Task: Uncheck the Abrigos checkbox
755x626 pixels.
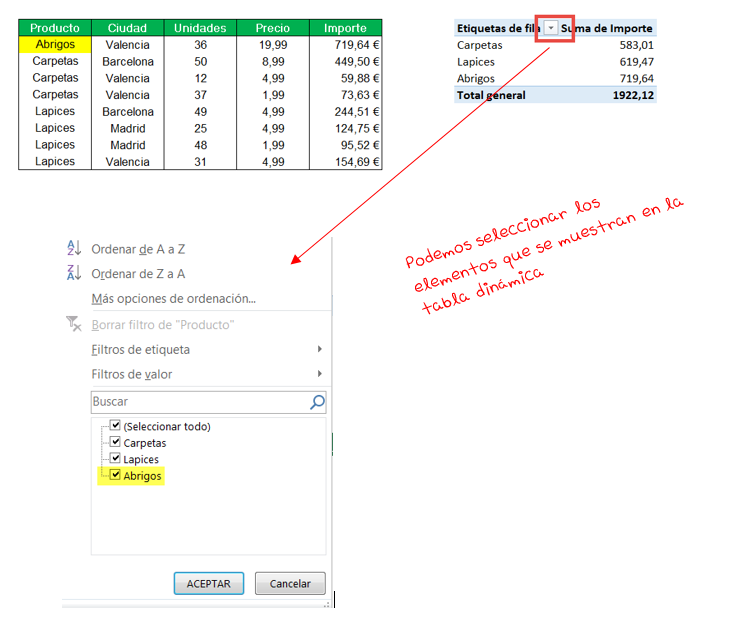Action: (116, 474)
